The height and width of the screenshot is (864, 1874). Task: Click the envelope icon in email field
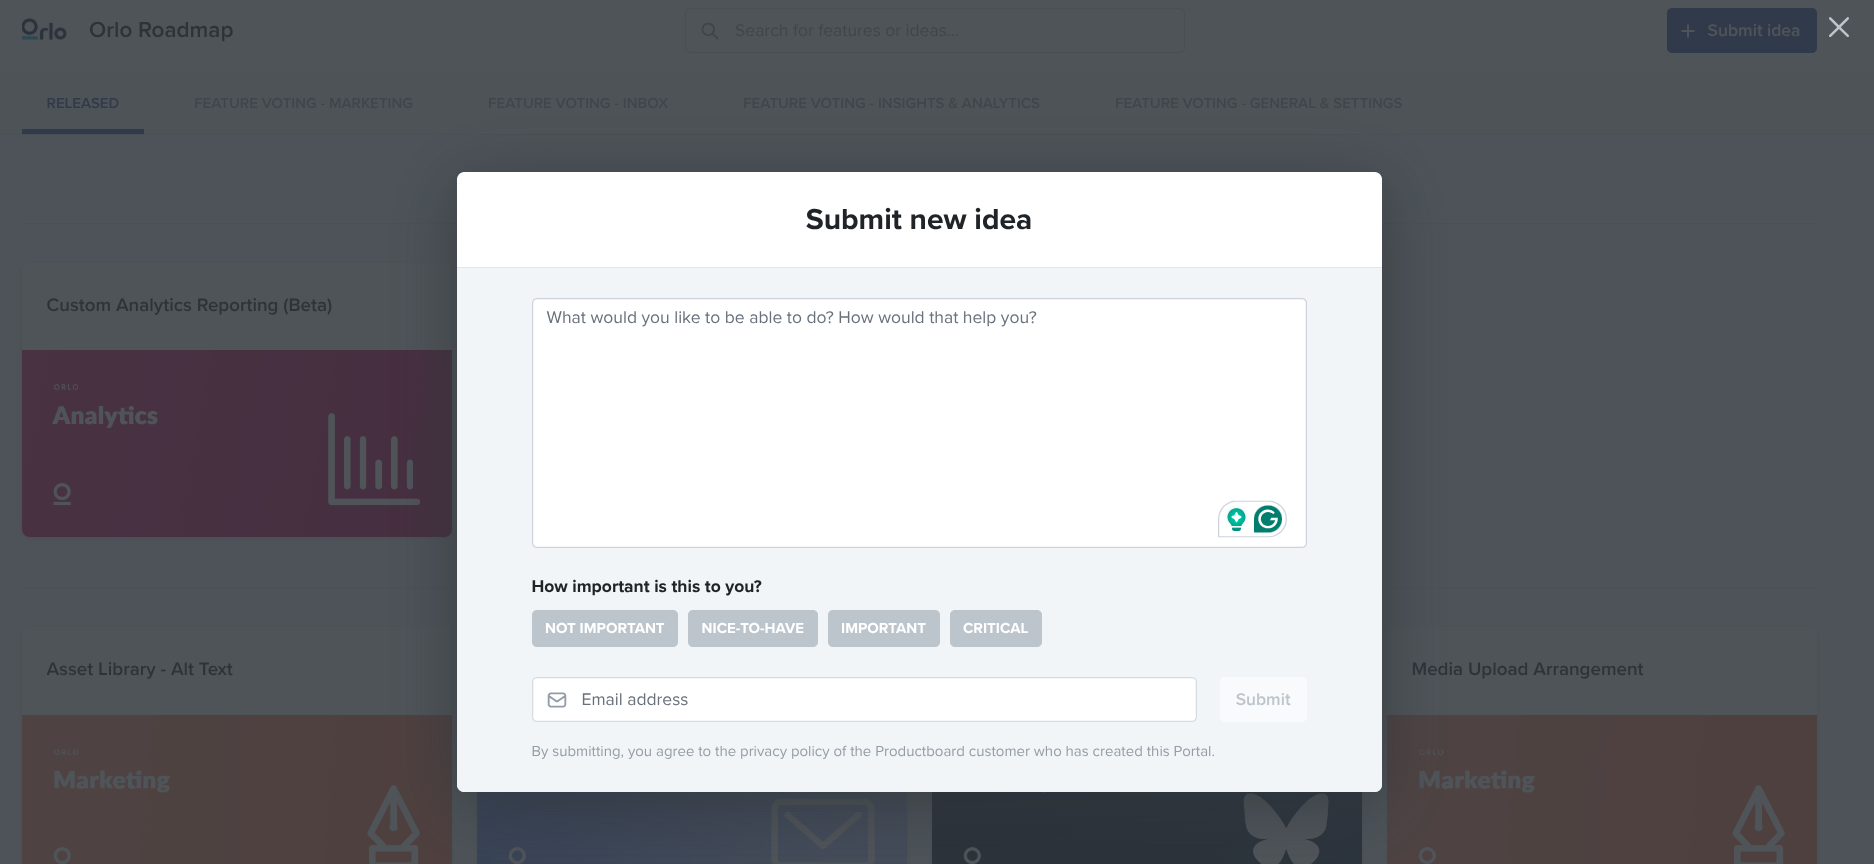(557, 700)
